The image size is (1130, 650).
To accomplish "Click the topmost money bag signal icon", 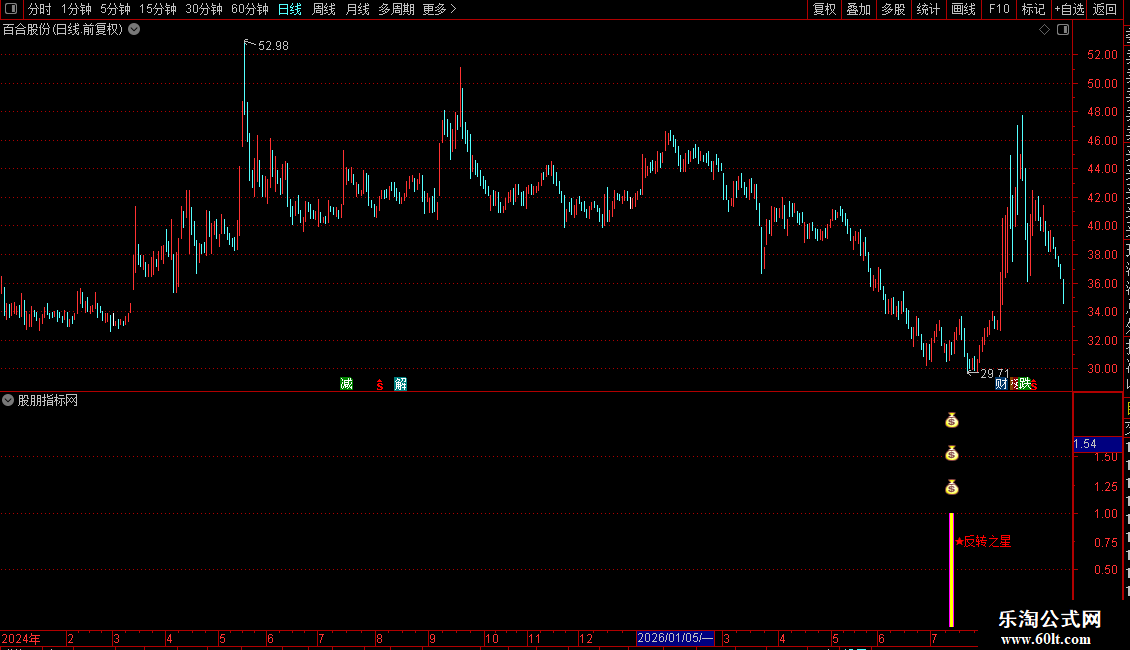I will pos(952,420).
